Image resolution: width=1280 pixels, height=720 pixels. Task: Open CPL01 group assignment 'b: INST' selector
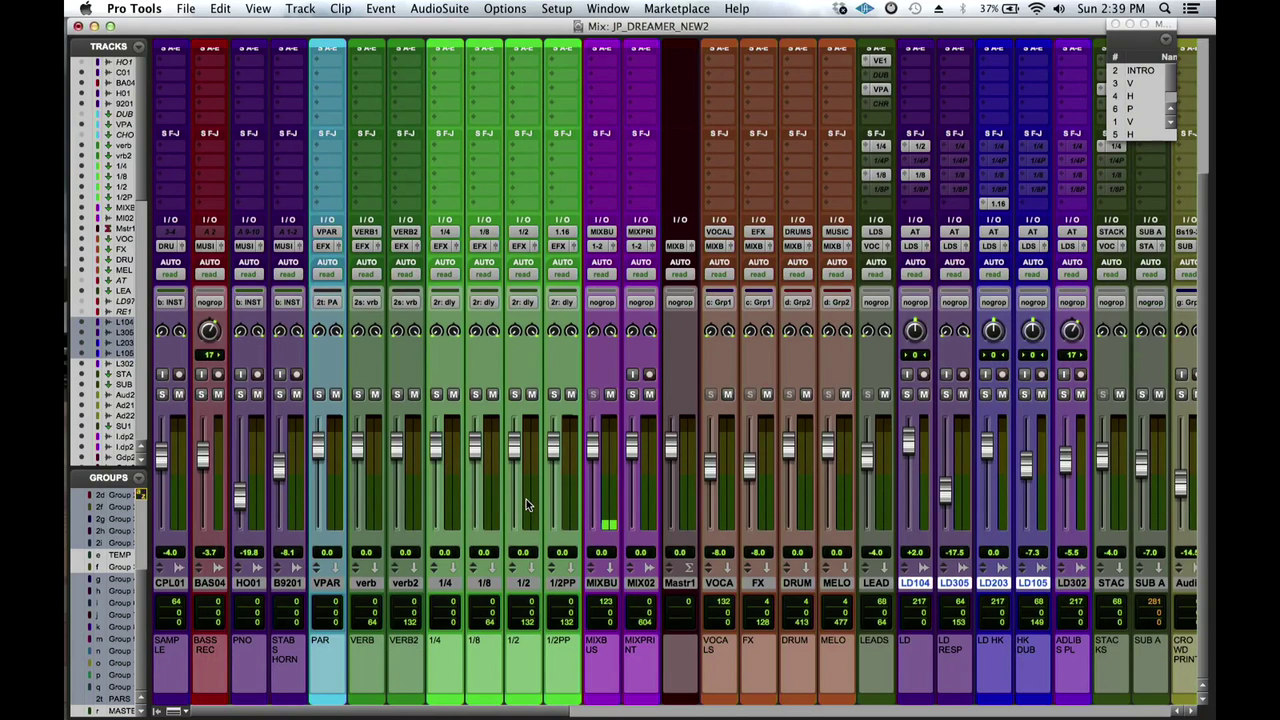click(170, 302)
